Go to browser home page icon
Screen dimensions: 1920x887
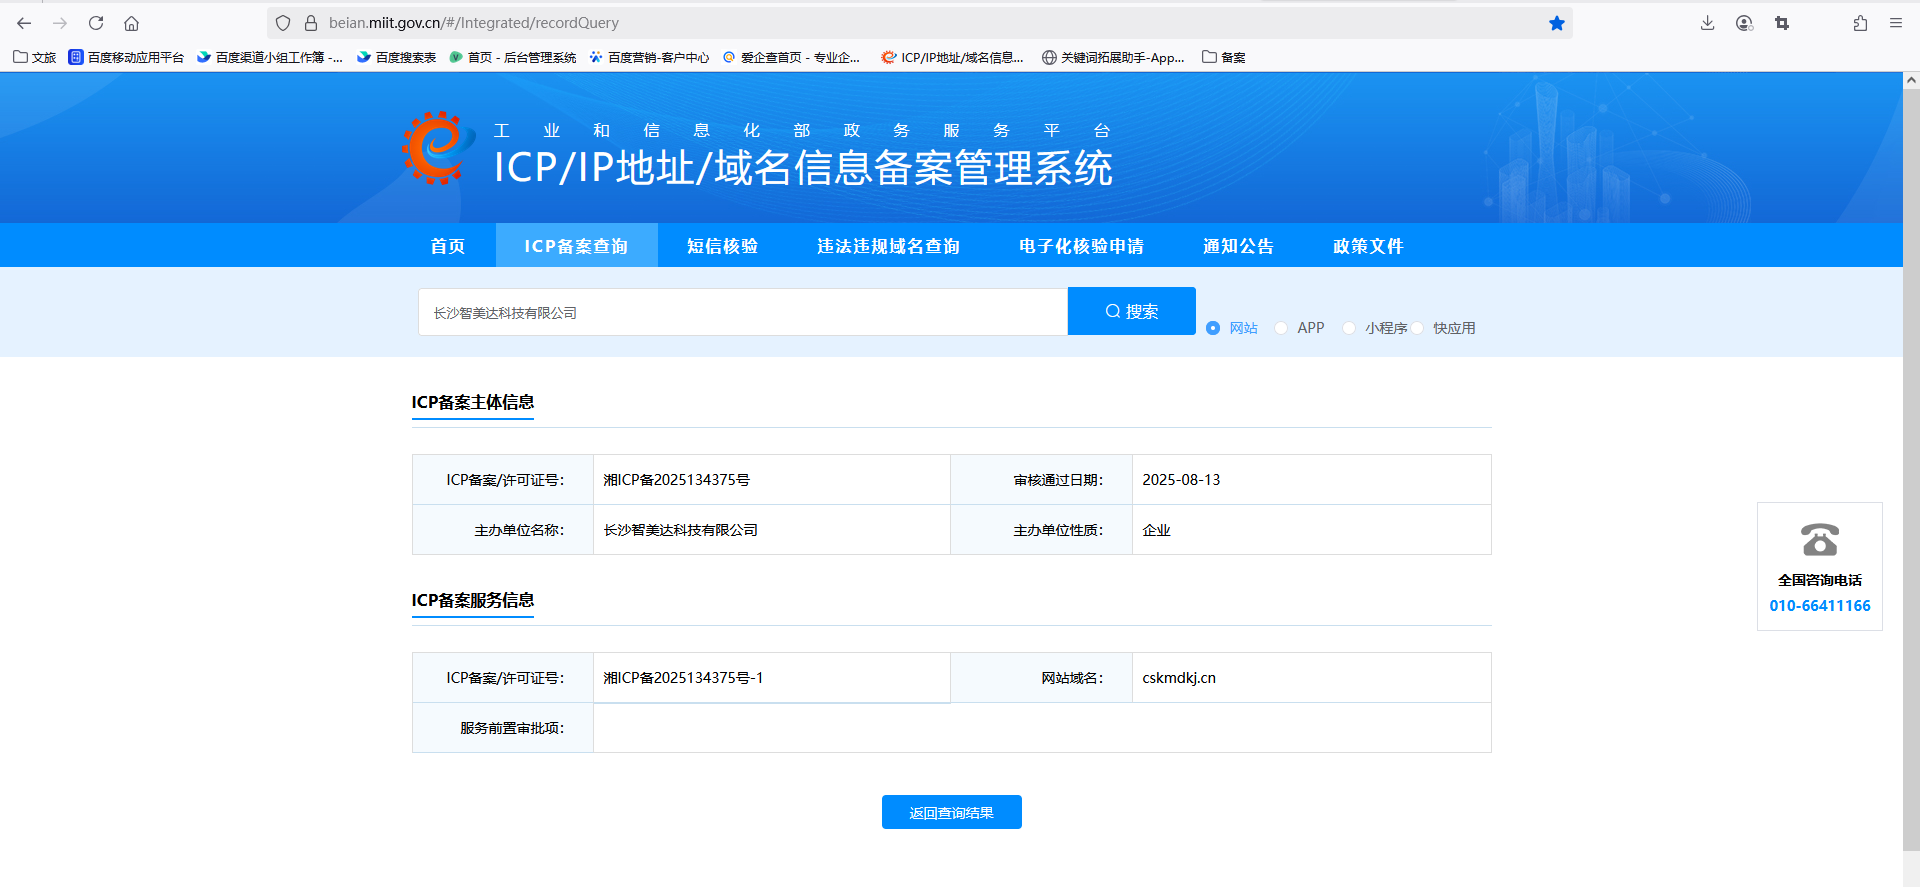131,23
